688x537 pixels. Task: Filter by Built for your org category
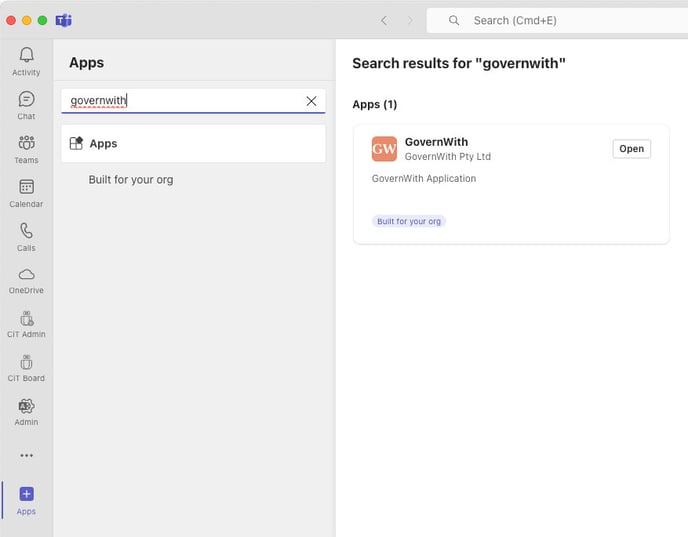pyautogui.click(x=131, y=180)
